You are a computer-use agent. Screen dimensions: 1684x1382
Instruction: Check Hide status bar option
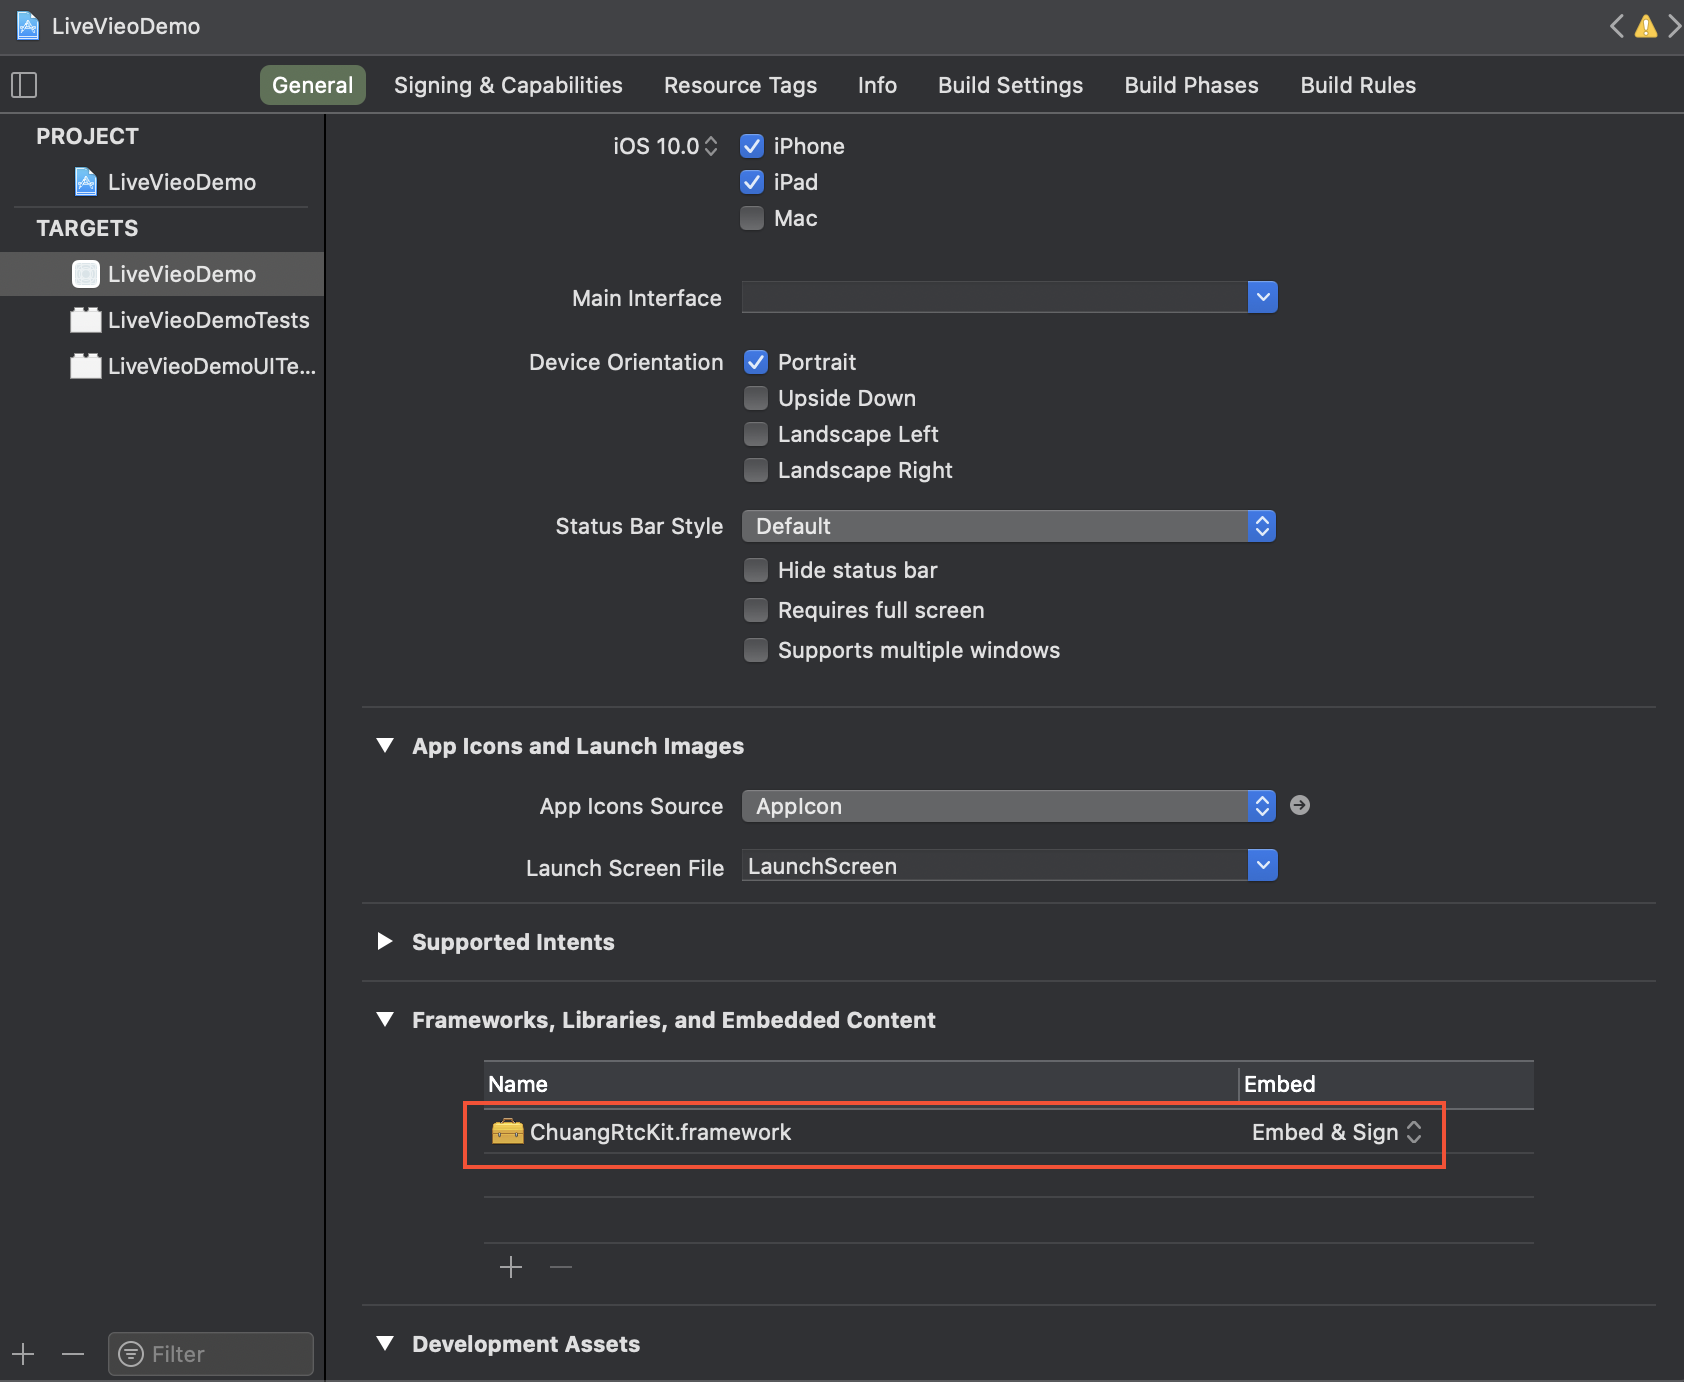pos(756,570)
